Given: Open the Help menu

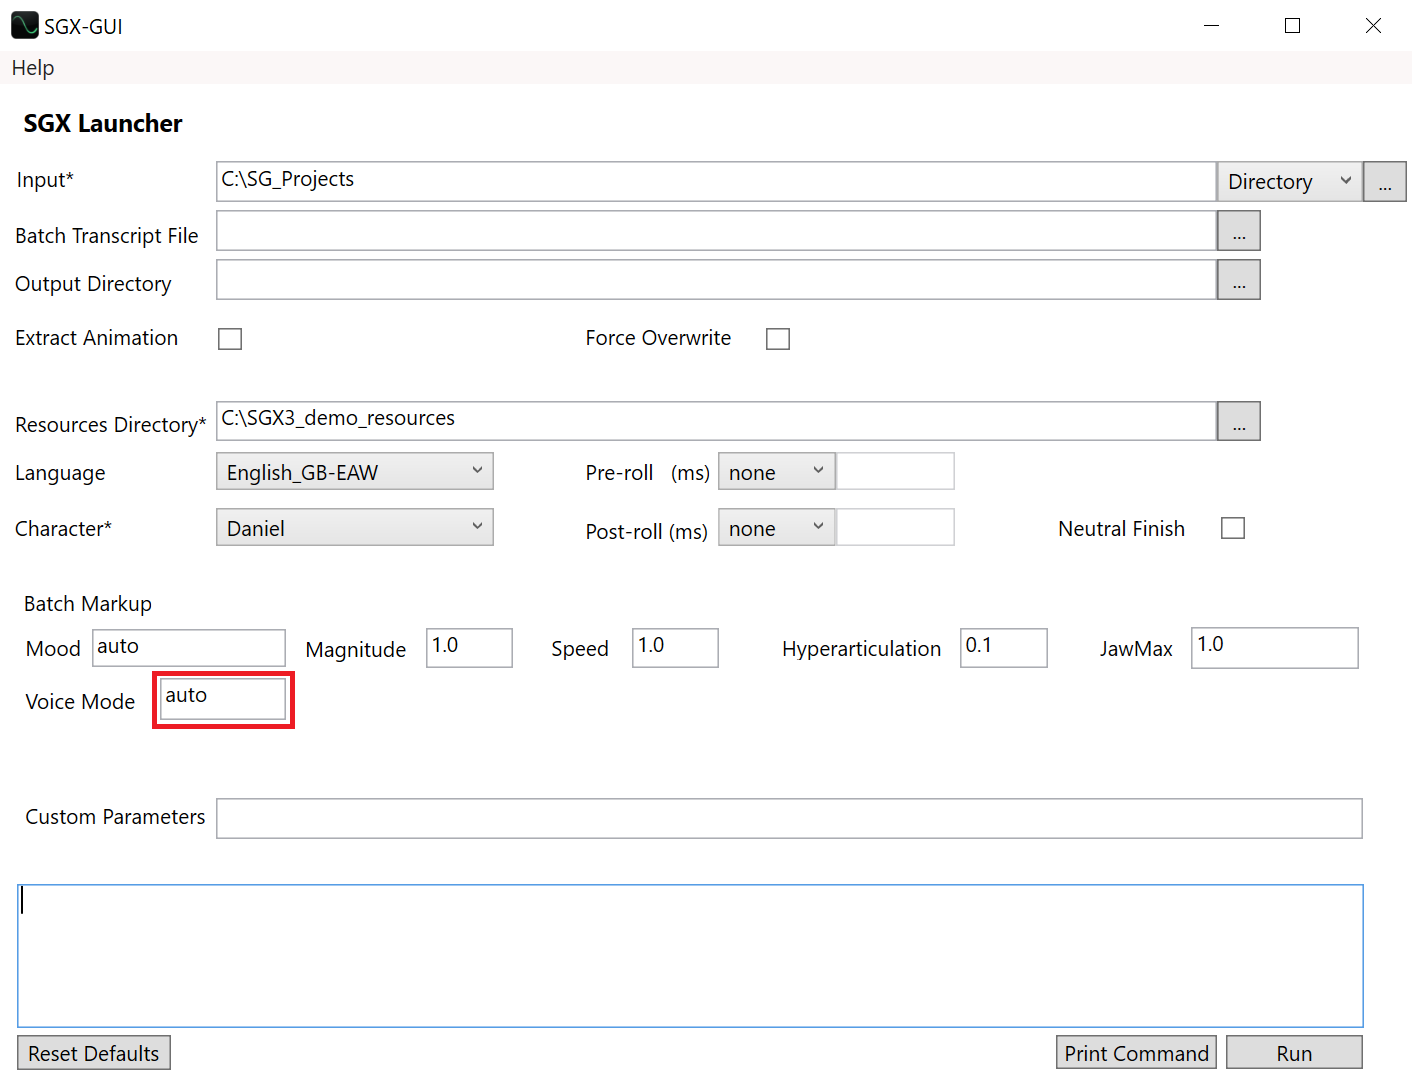Looking at the screenshot, I should (33, 68).
